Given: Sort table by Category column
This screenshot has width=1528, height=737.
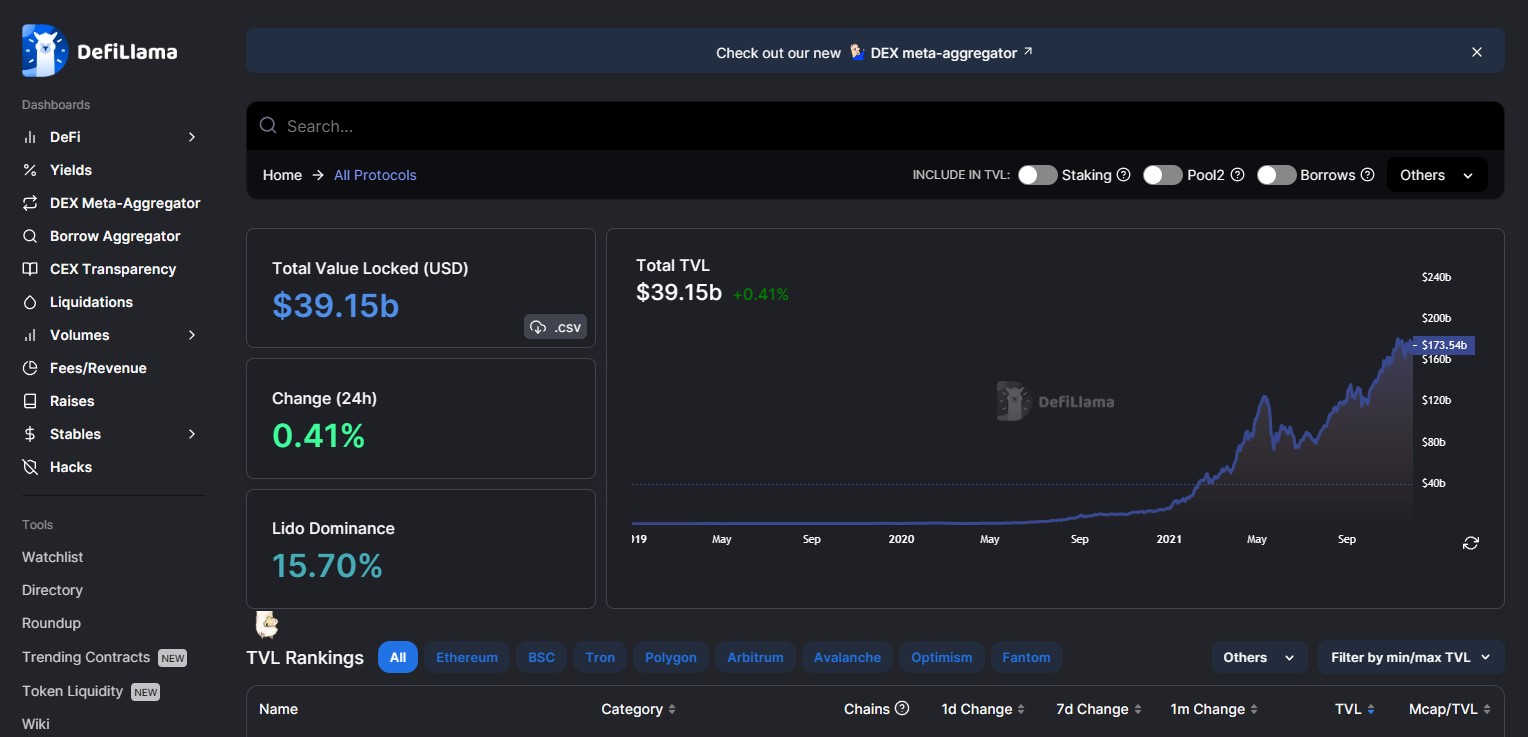Looking at the screenshot, I should point(638,709).
